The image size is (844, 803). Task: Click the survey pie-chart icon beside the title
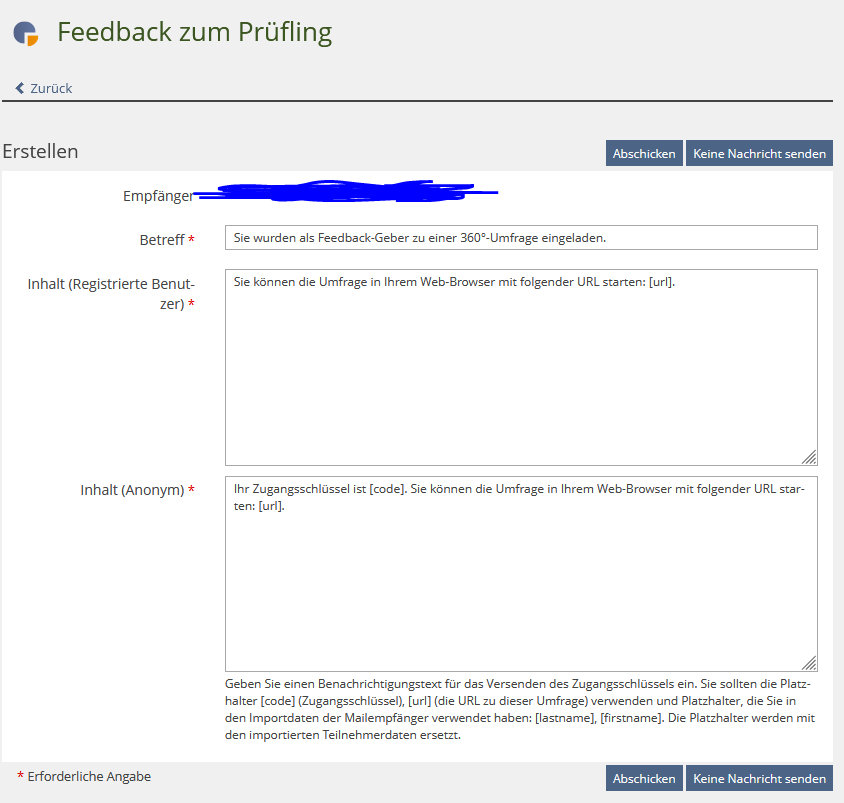pos(26,33)
